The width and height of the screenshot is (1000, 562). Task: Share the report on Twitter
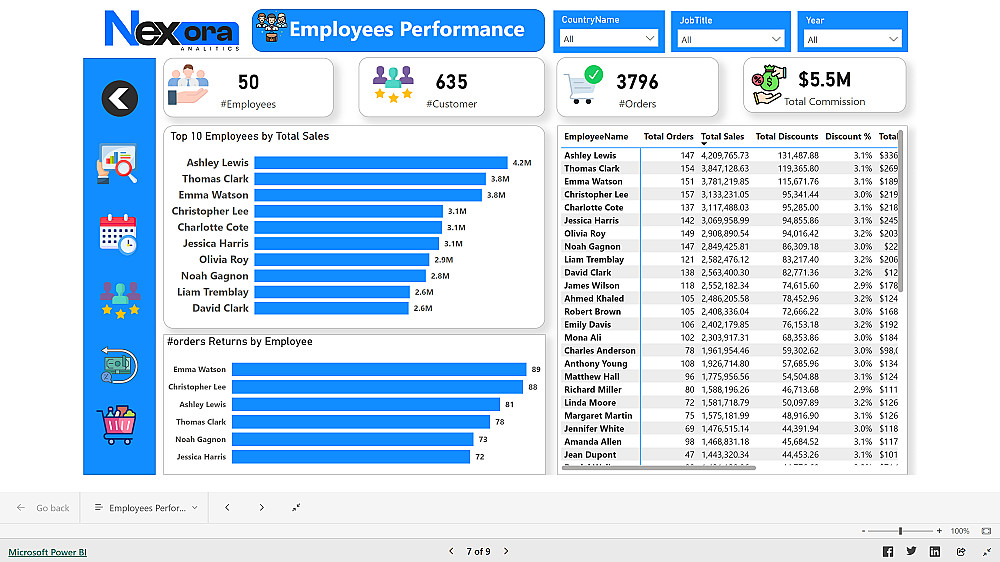[911, 552]
